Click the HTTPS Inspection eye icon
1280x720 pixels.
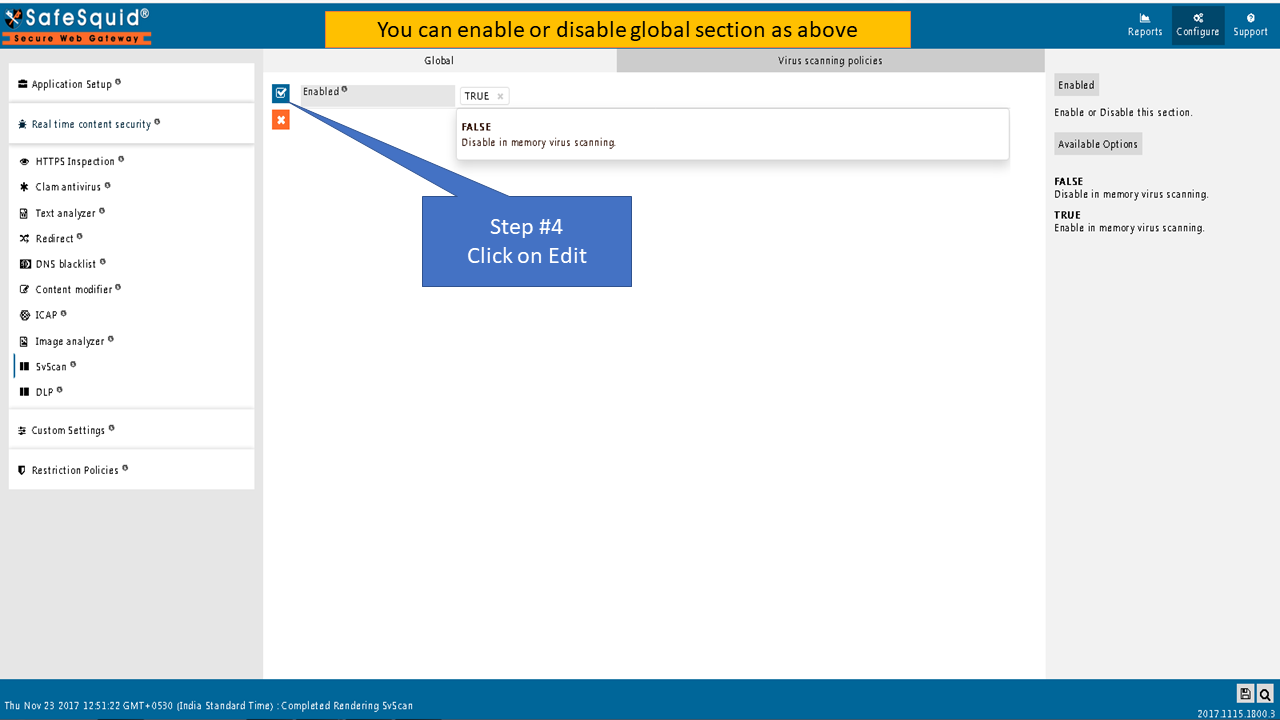pos(25,161)
